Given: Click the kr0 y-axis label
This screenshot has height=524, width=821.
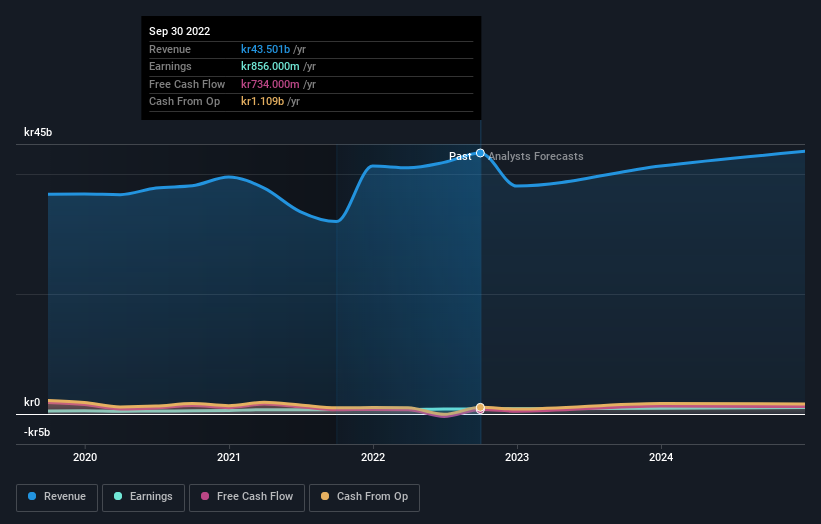Looking at the screenshot, I should point(32,402).
